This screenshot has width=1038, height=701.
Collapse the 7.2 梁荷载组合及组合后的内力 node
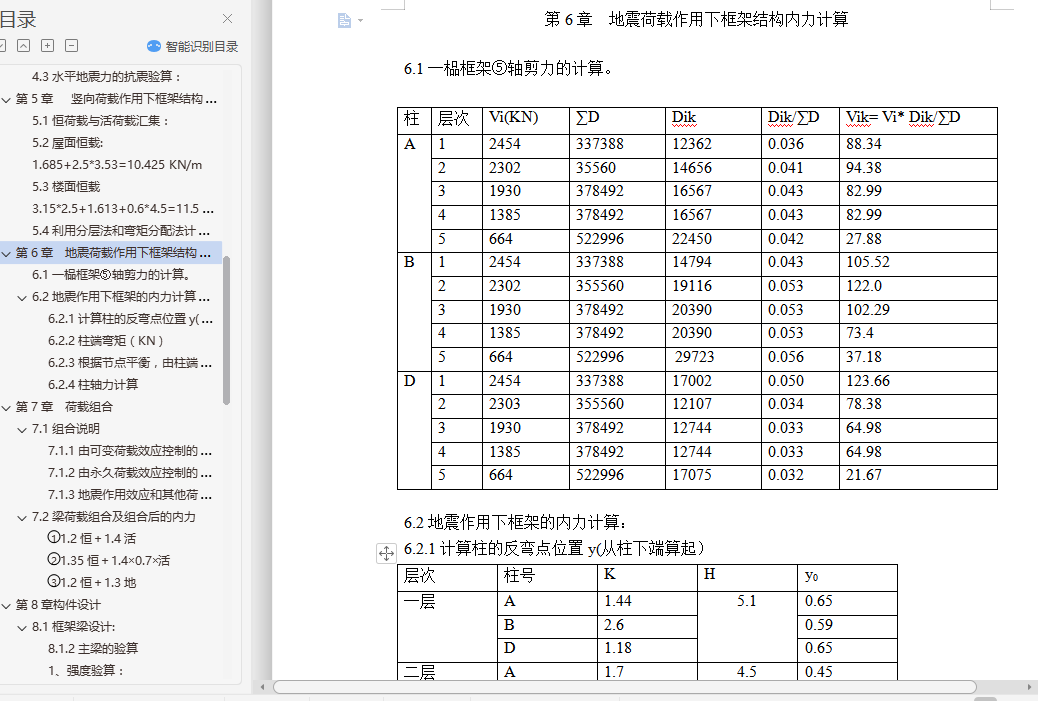point(22,518)
